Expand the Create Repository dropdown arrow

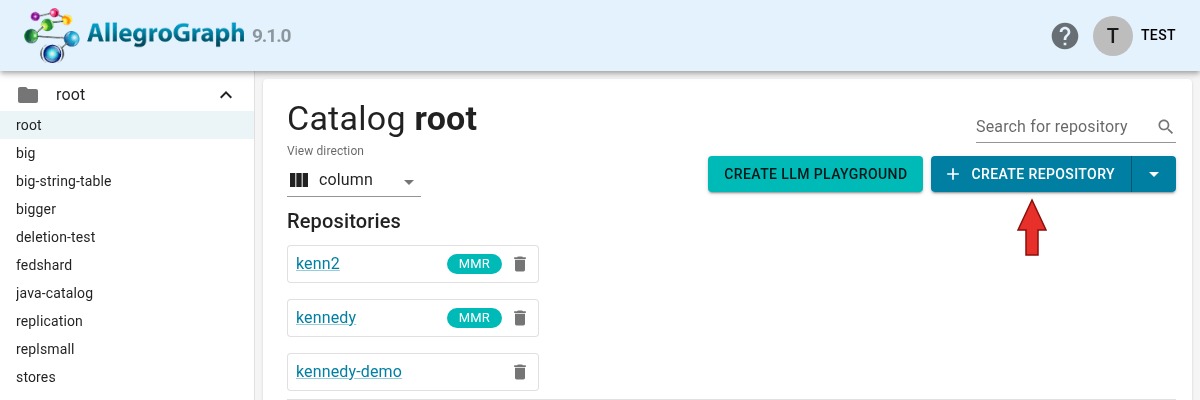pyautogui.click(x=1154, y=174)
